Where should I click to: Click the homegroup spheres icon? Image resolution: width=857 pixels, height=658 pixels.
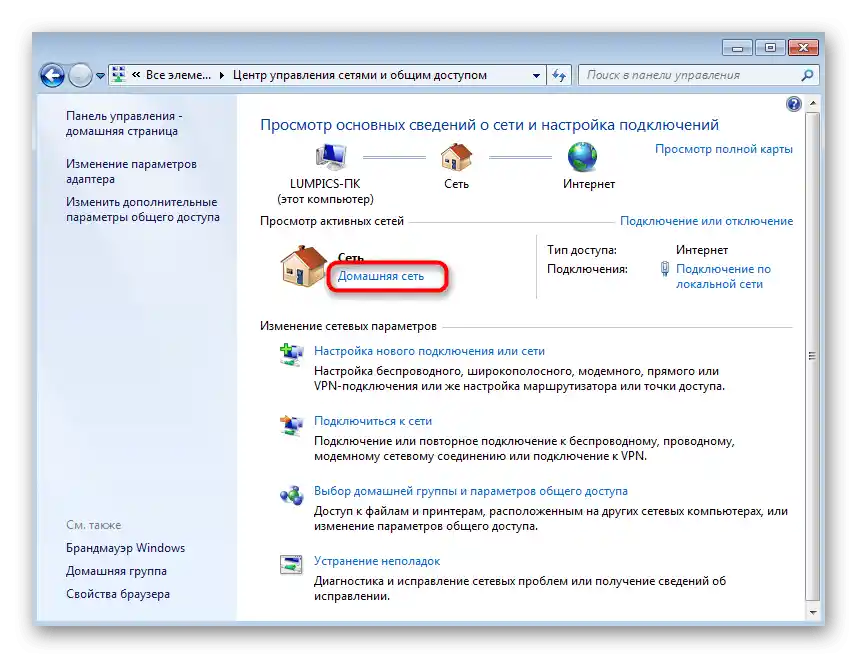(291, 495)
